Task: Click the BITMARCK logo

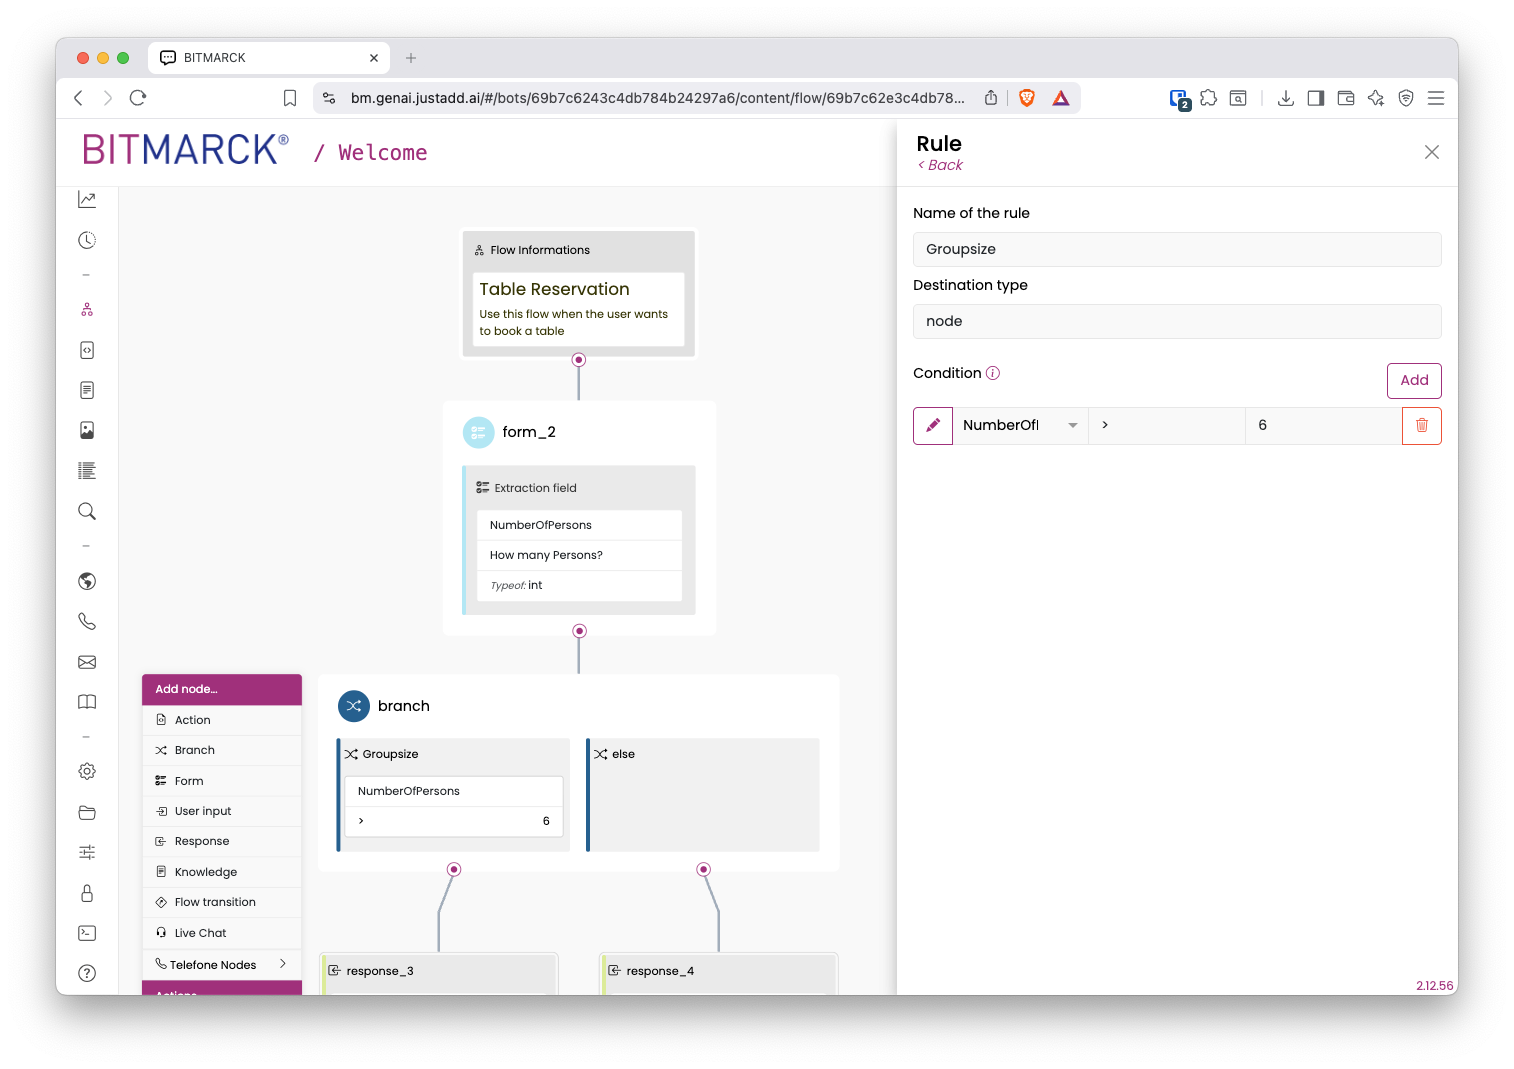Action: (x=185, y=150)
